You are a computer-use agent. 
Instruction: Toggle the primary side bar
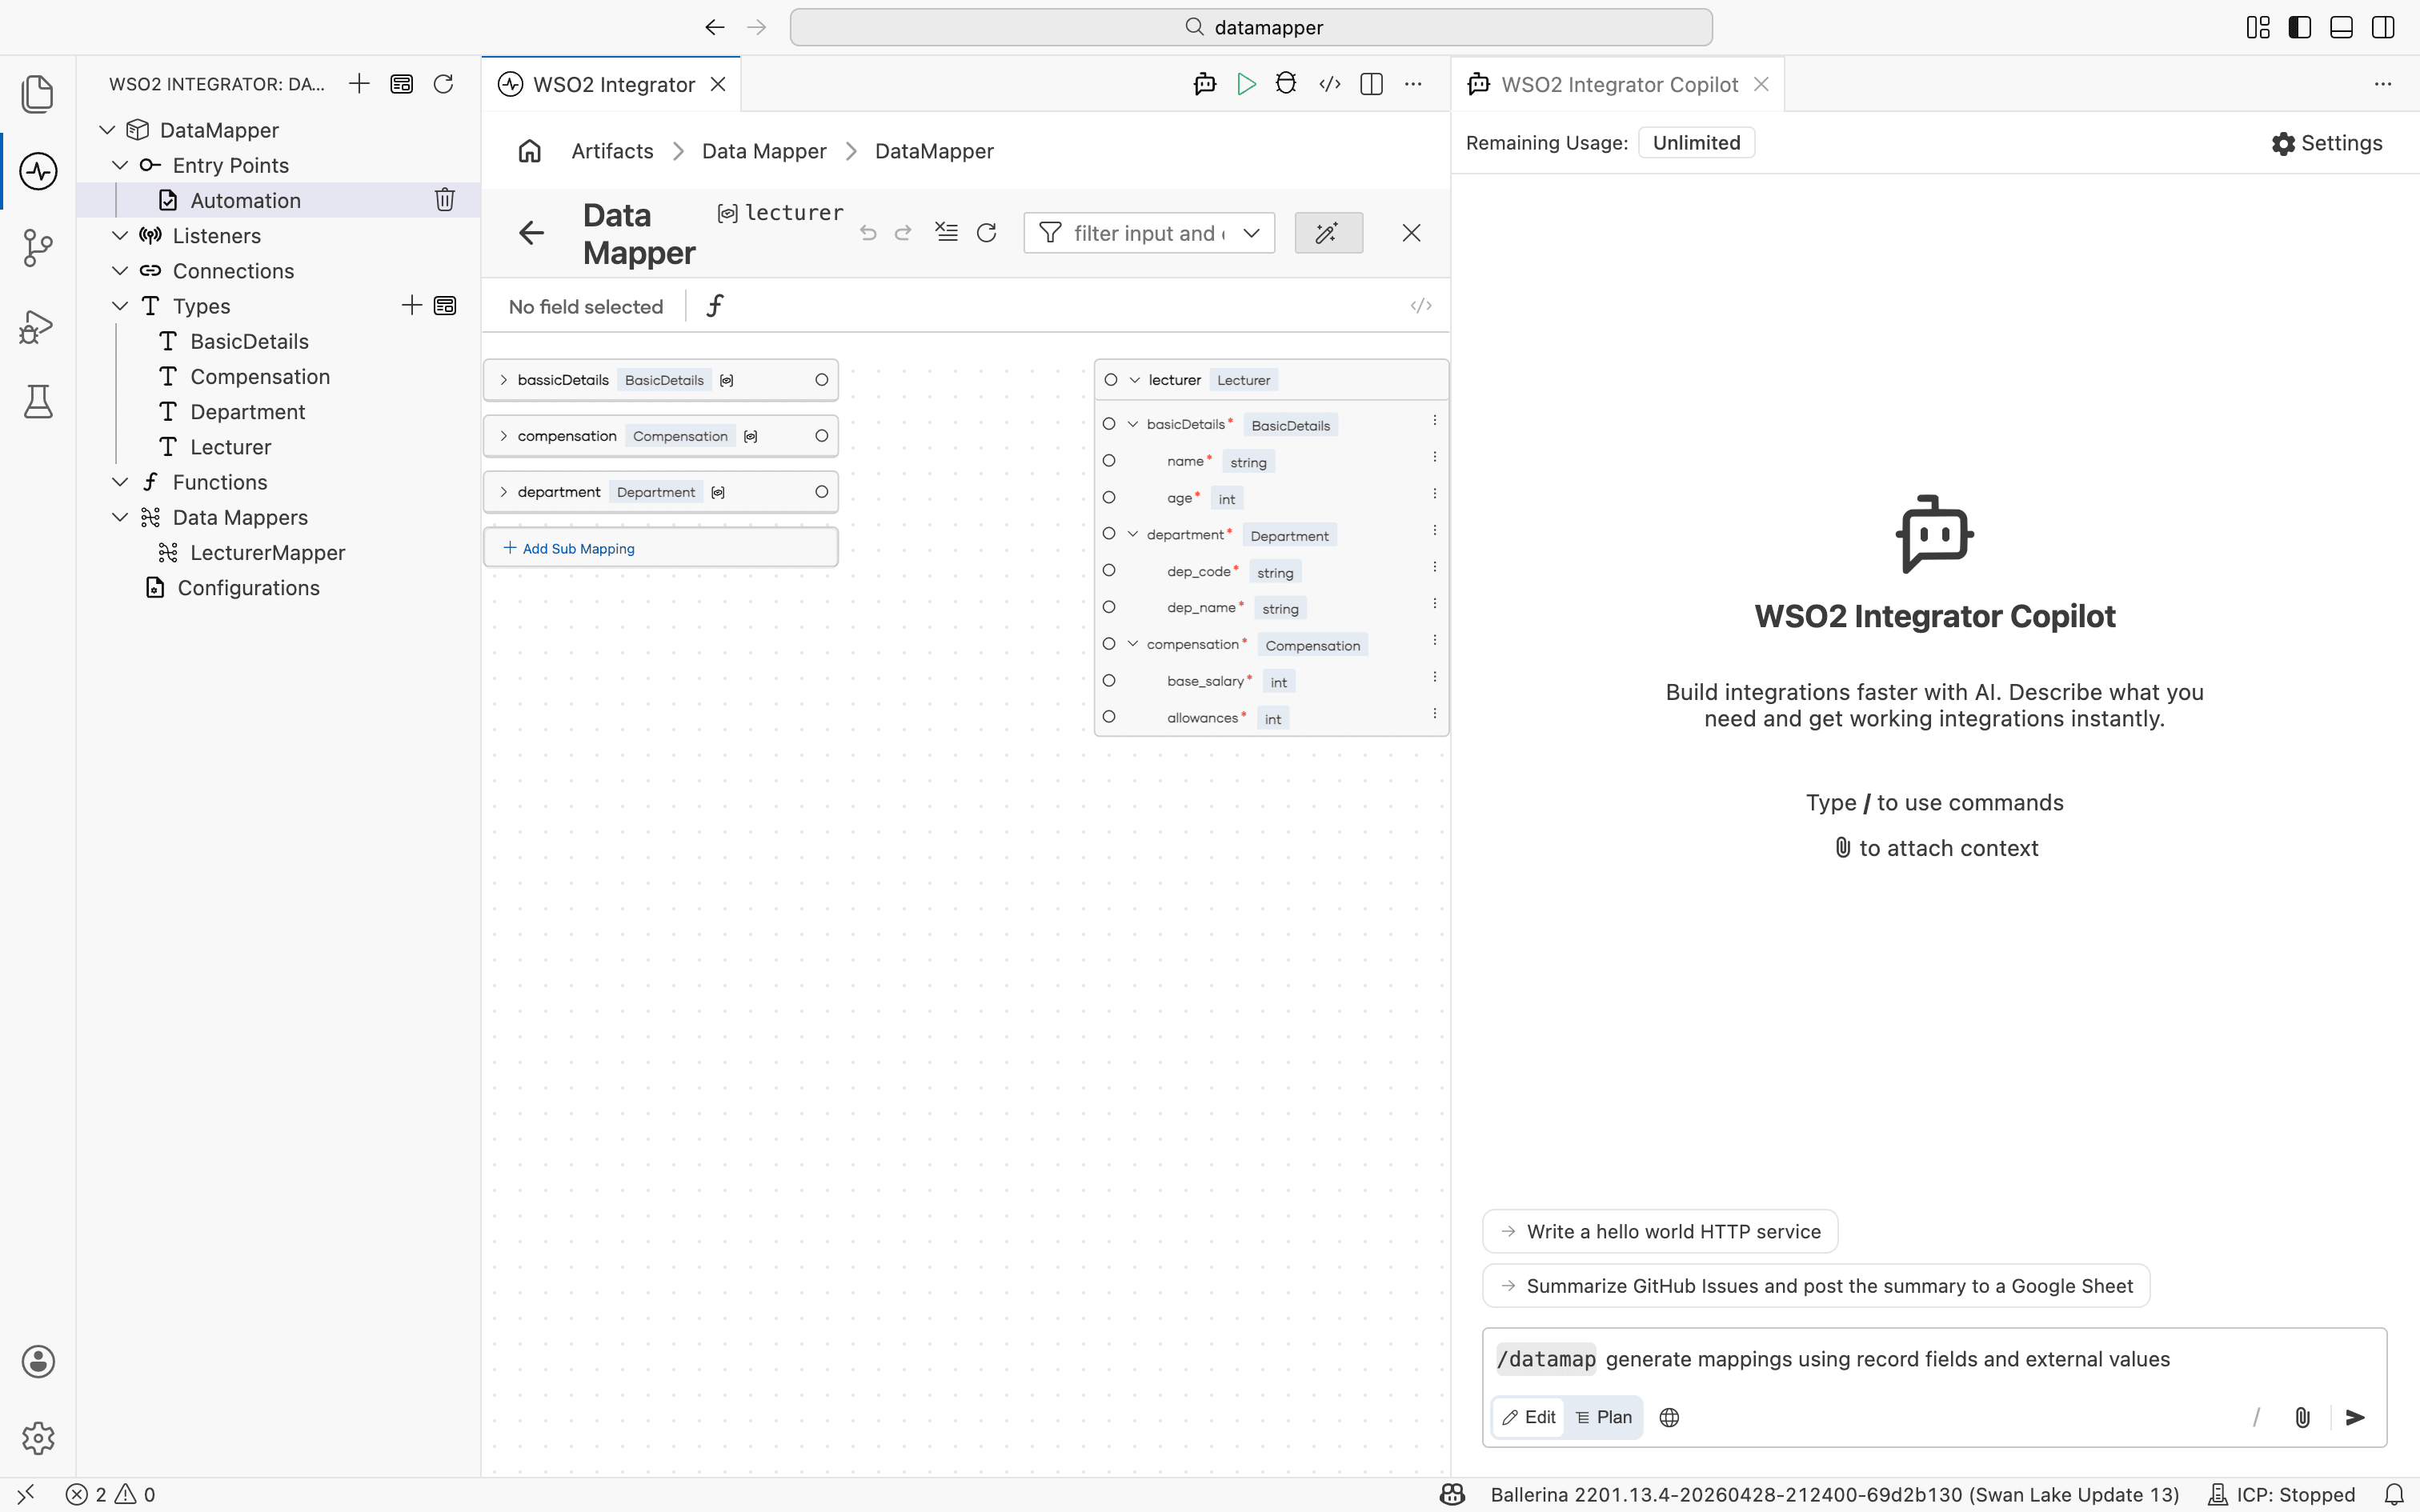tap(2299, 27)
